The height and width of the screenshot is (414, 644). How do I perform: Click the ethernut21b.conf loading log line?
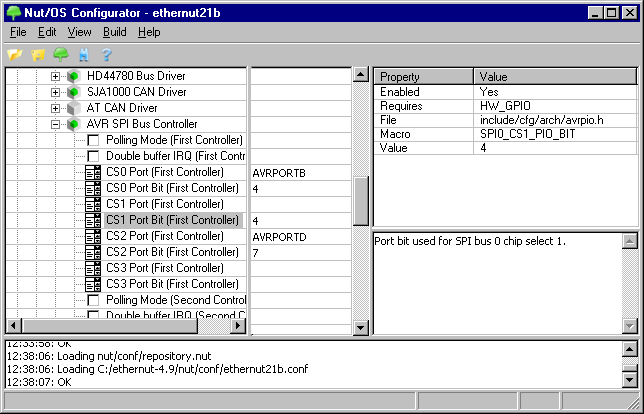[x=157, y=369]
